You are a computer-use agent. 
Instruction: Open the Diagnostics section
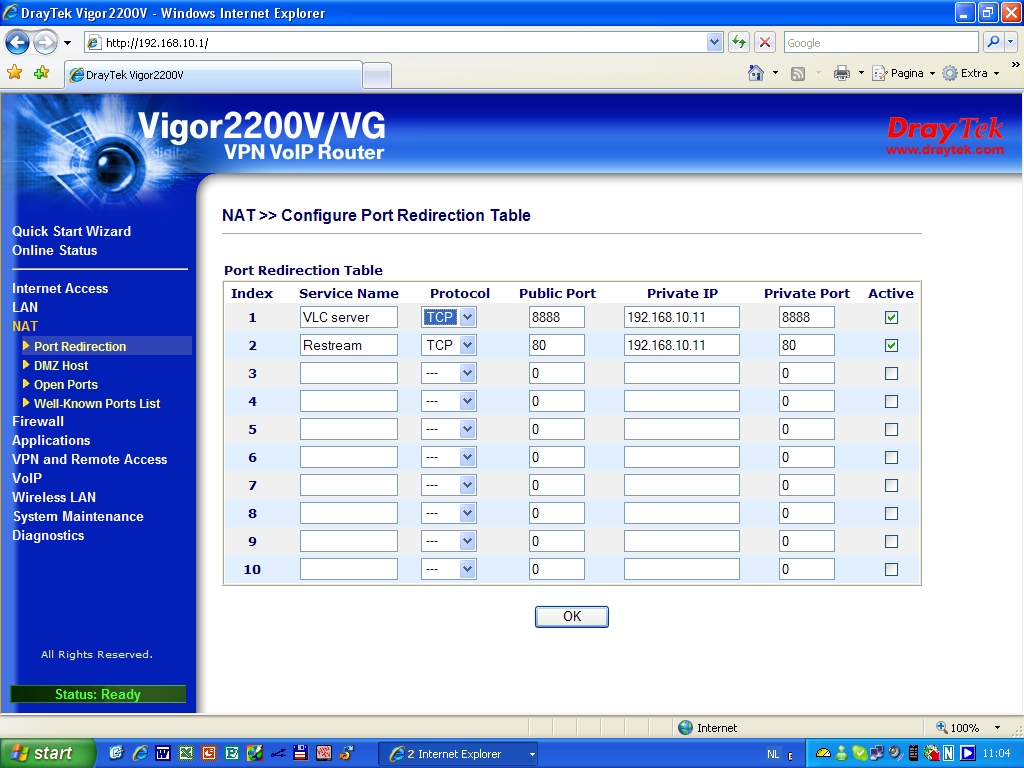[x=48, y=536]
